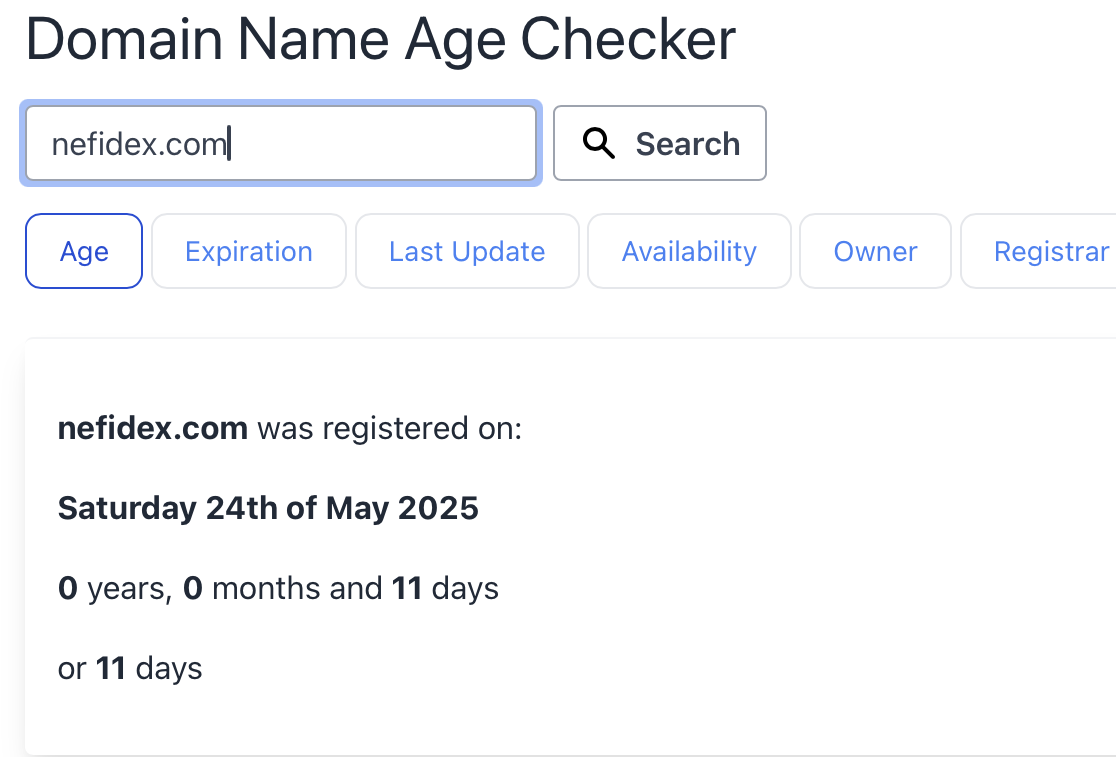The width and height of the screenshot is (1116, 757).
Task: Click the Search button label
Action: pyautogui.click(x=688, y=144)
